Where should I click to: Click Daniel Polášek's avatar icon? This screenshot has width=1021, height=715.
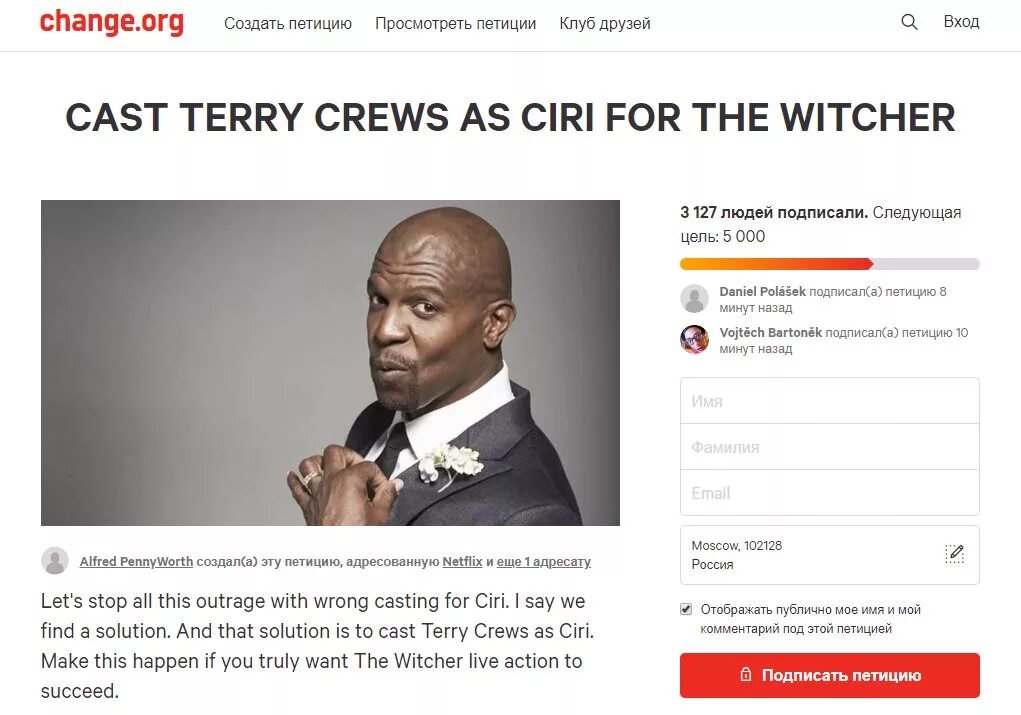[x=694, y=299]
